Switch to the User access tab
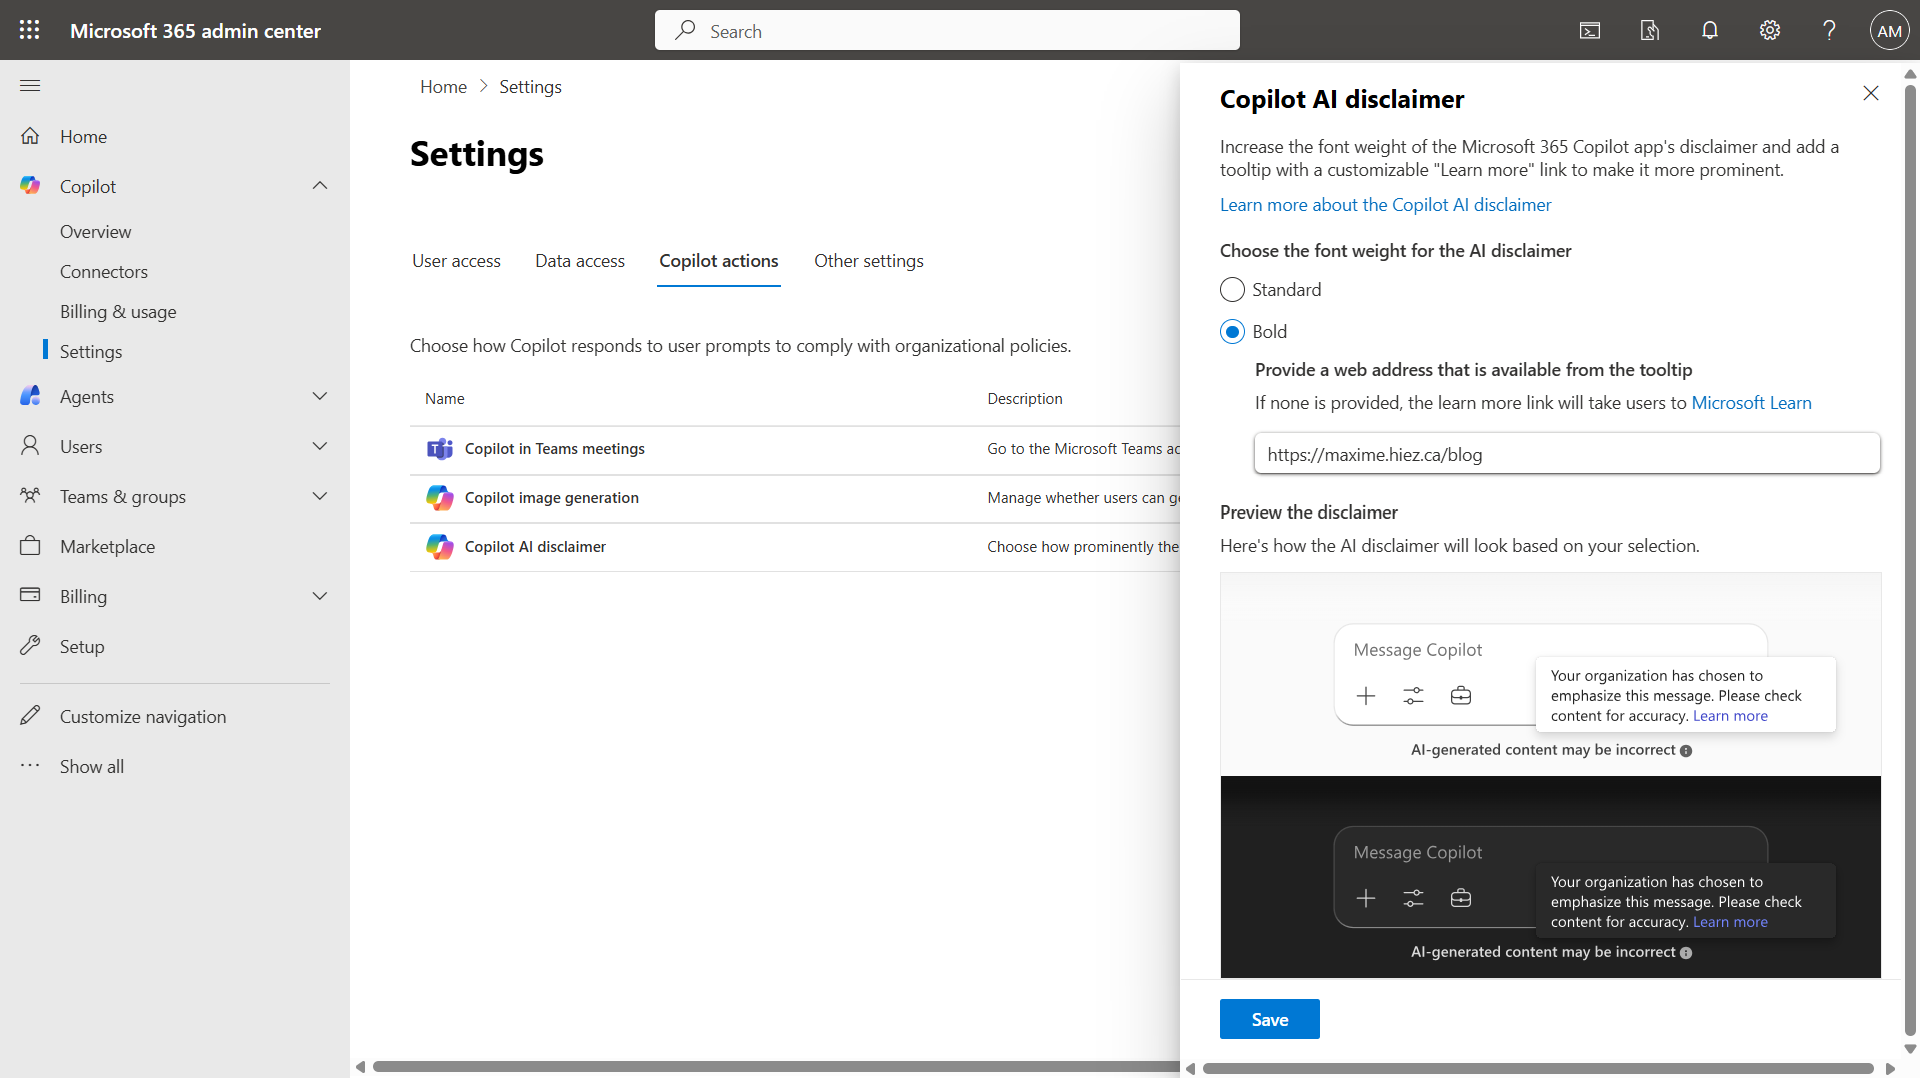 pos(456,261)
